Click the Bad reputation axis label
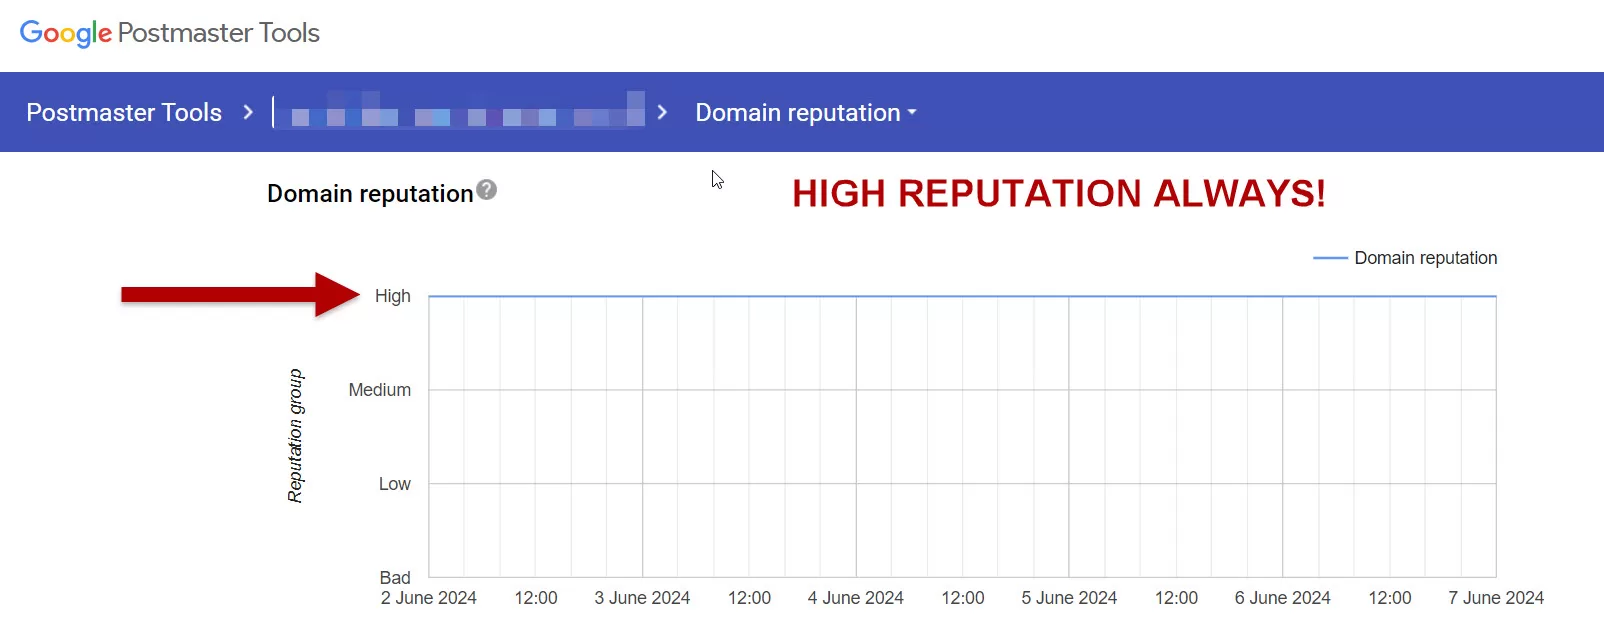The image size is (1604, 625). pos(394,578)
